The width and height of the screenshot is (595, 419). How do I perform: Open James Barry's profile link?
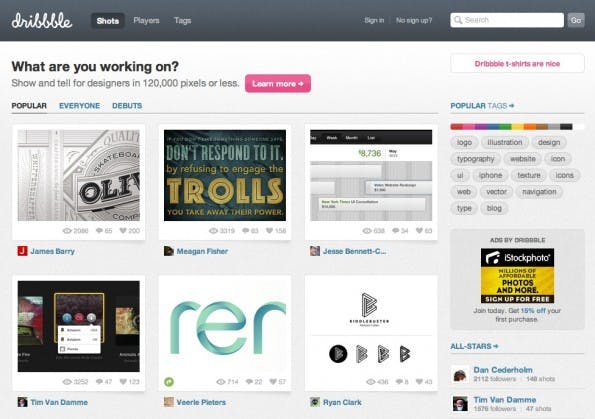pos(52,251)
